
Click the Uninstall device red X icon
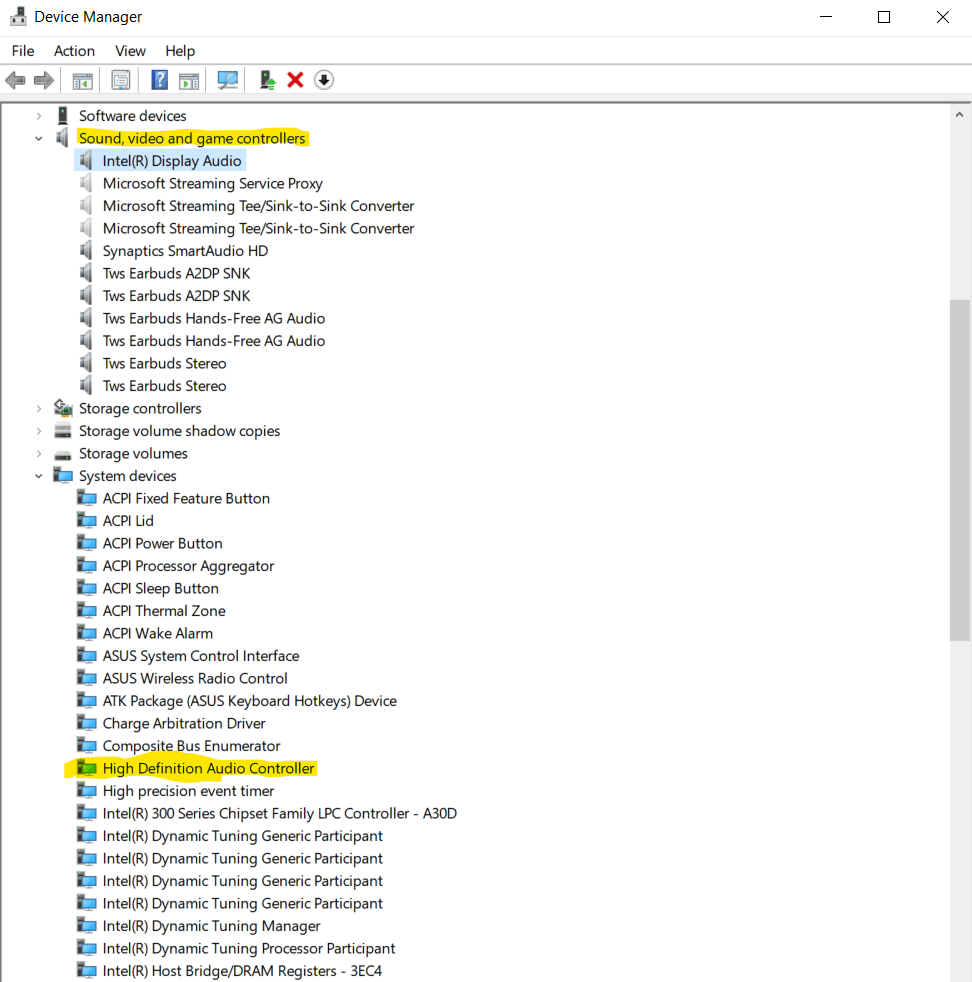click(295, 80)
